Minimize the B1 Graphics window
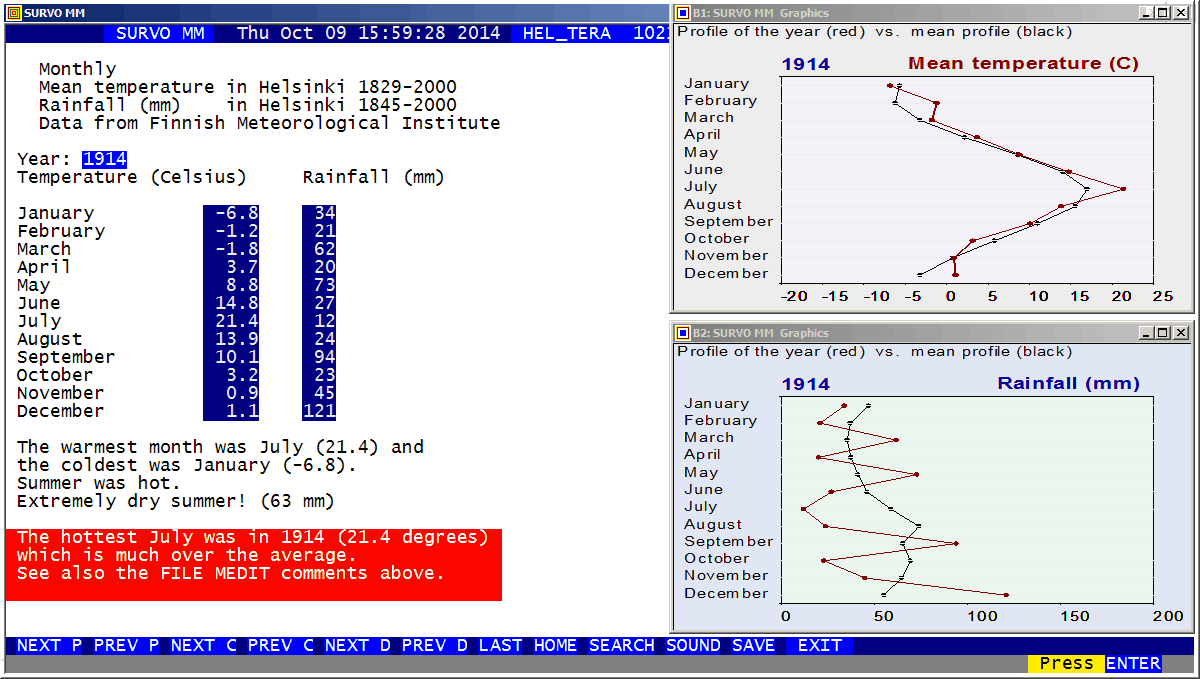Image resolution: width=1200 pixels, height=679 pixels. [x=1146, y=13]
